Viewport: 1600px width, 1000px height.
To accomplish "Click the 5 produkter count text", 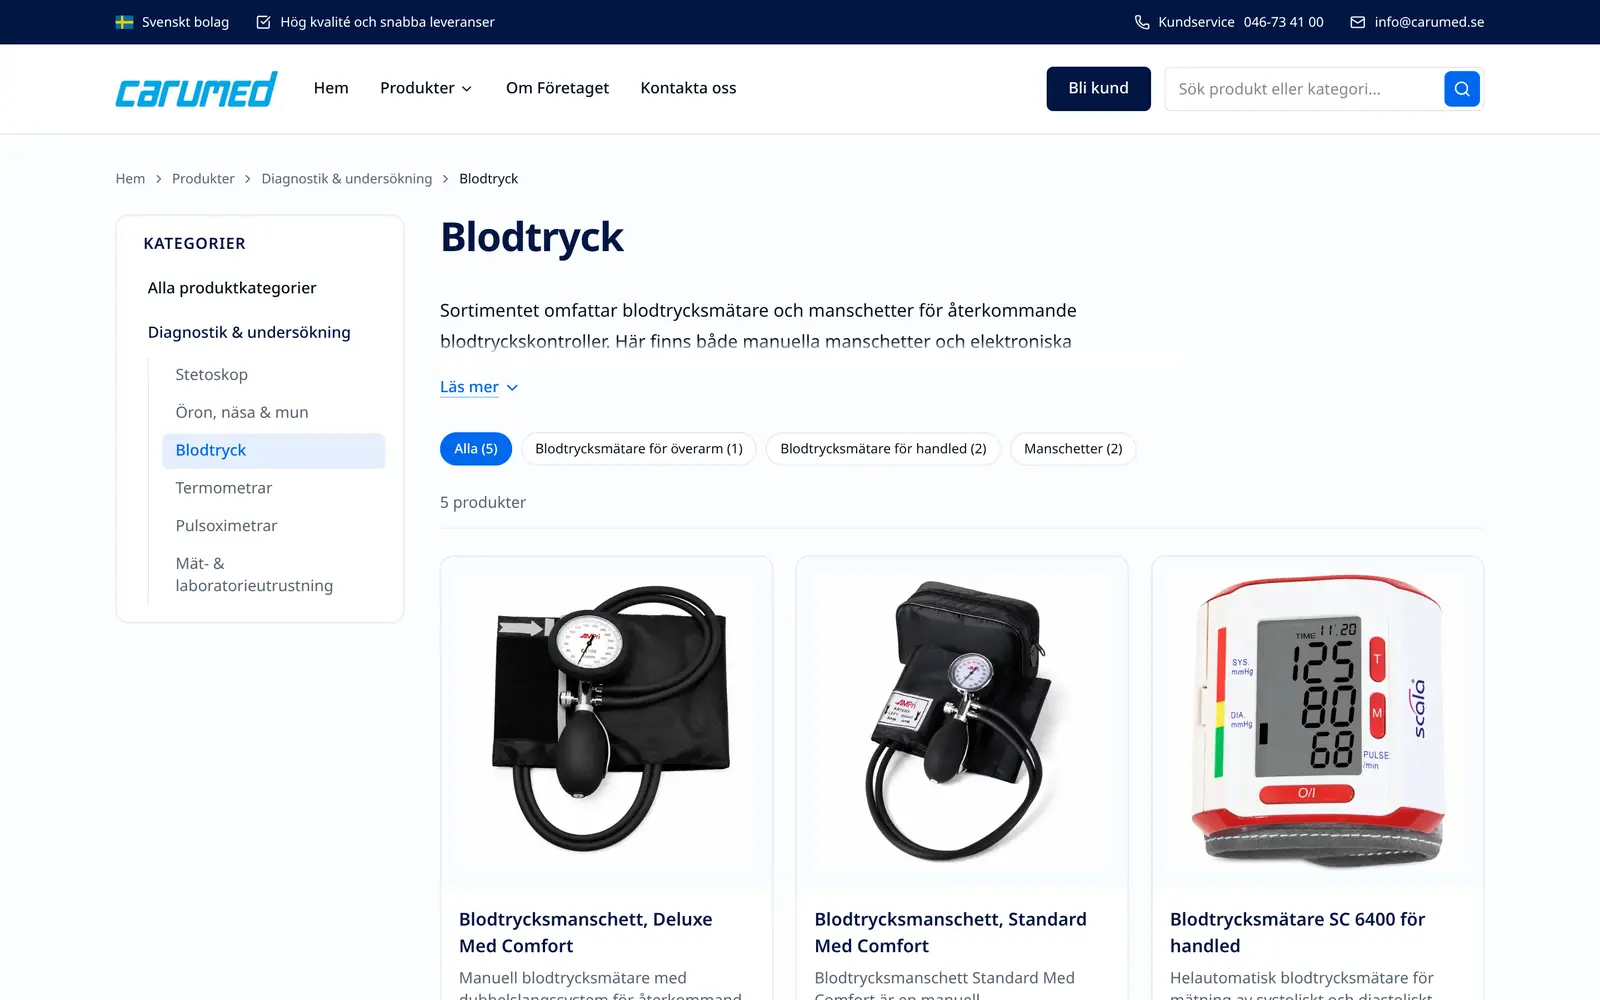I will tap(483, 503).
